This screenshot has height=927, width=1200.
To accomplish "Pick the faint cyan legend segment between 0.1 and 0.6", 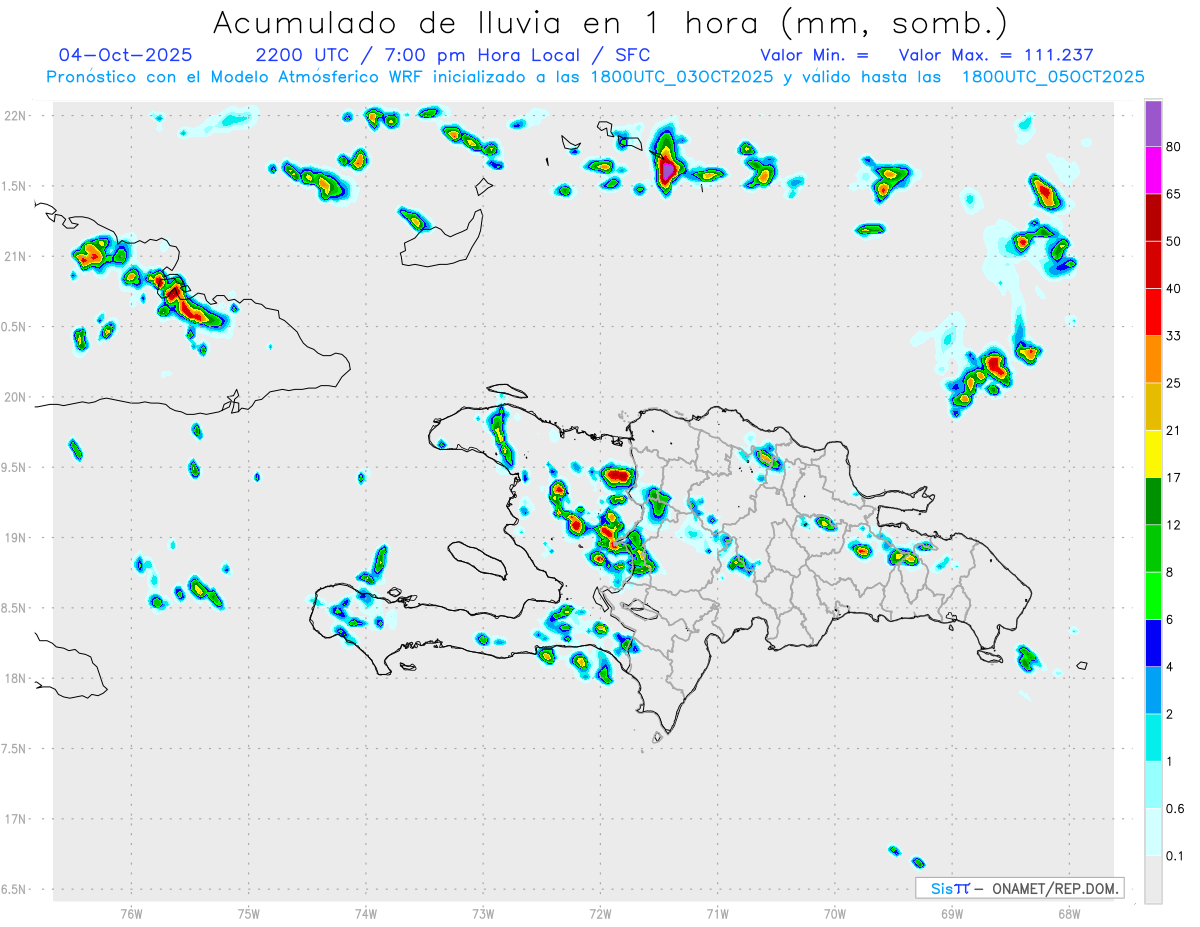I will pyautogui.click(x=1153, y=832).
